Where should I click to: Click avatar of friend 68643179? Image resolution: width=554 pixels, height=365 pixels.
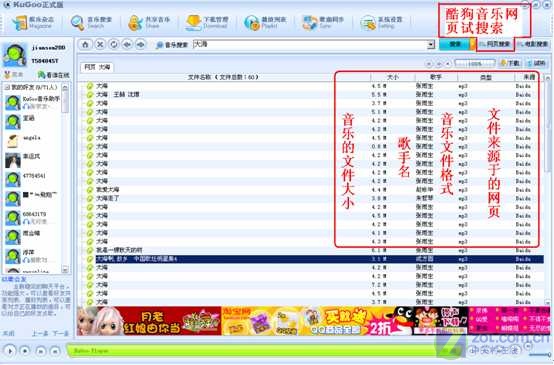pos(13,218)
